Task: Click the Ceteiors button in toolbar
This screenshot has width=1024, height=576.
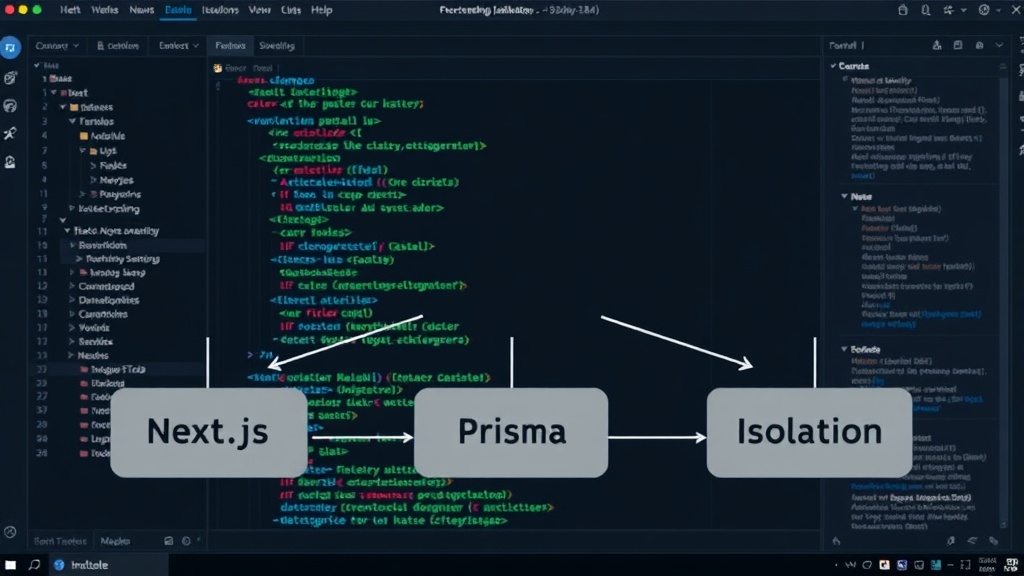Action: click(118, 46)
